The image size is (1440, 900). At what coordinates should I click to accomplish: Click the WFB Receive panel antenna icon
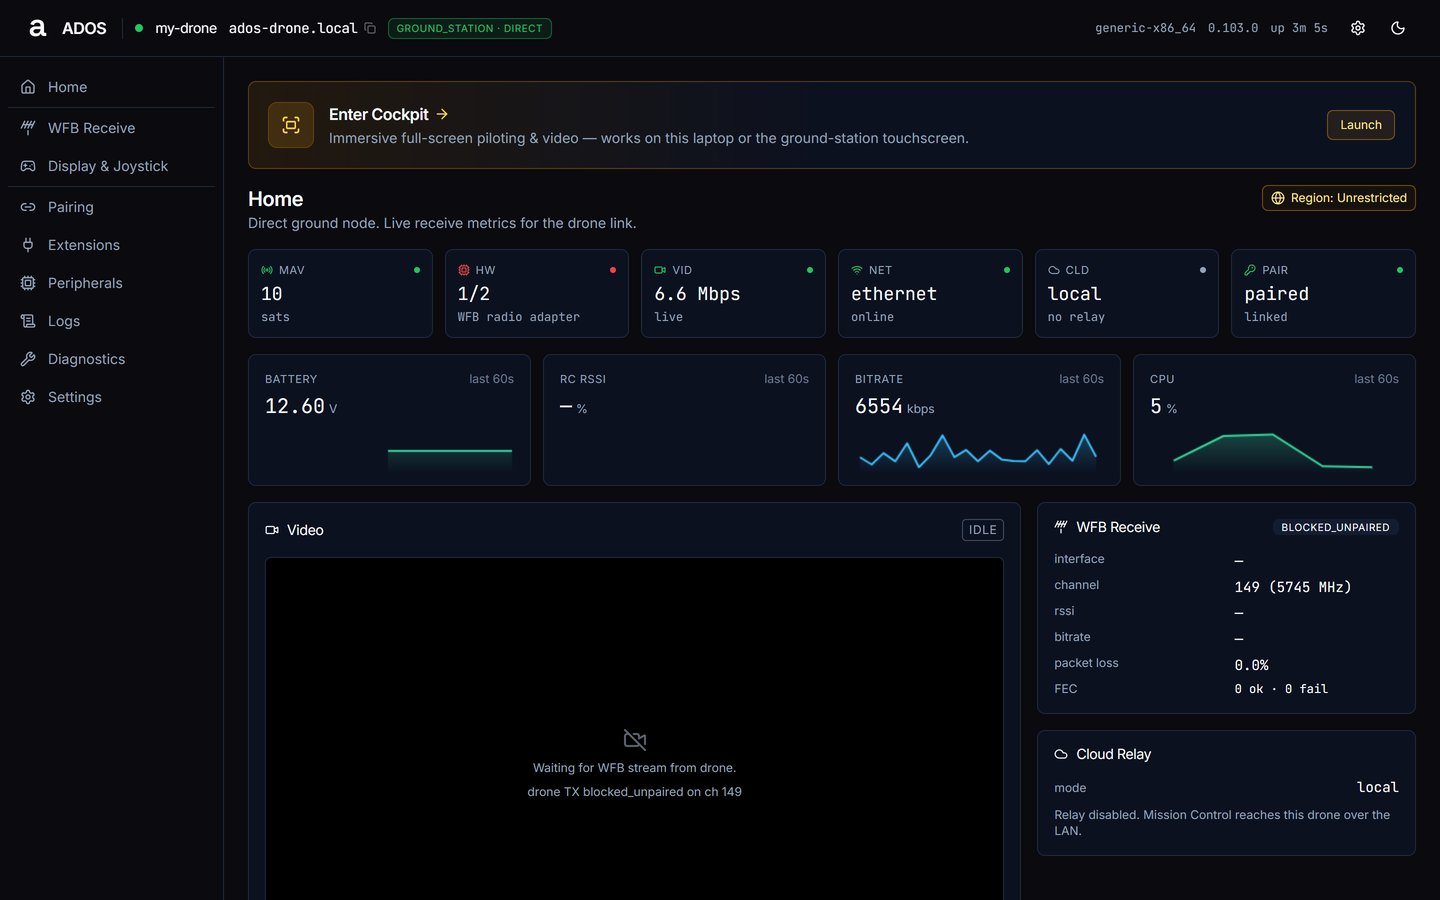1061,527
